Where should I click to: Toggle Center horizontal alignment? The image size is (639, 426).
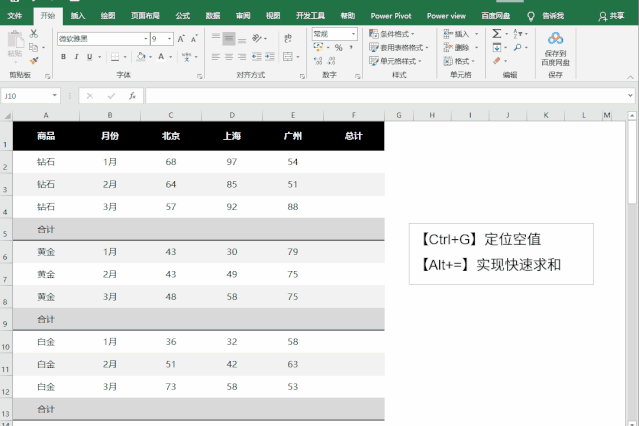tap(229, 57)
